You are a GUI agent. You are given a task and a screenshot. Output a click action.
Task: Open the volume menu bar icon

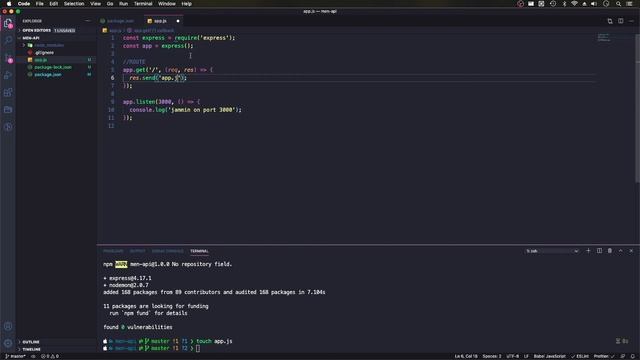click(594, 4)
